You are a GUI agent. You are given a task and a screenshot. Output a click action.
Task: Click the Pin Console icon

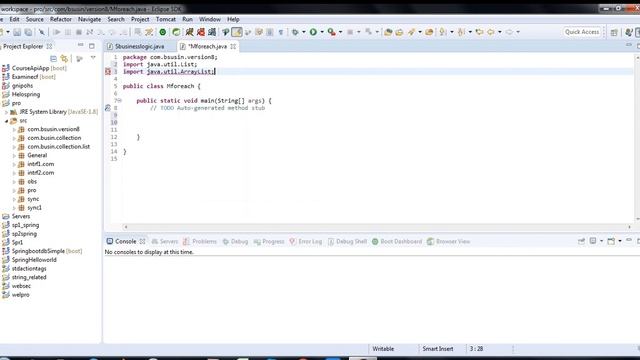click(x=581, y=241)
